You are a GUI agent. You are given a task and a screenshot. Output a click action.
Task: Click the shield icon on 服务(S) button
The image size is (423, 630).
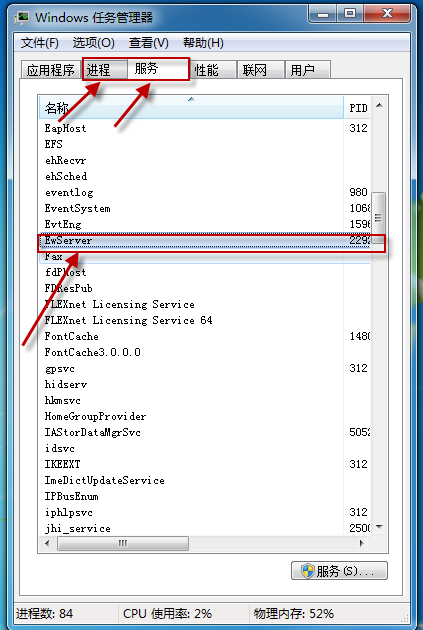[308, 571]
